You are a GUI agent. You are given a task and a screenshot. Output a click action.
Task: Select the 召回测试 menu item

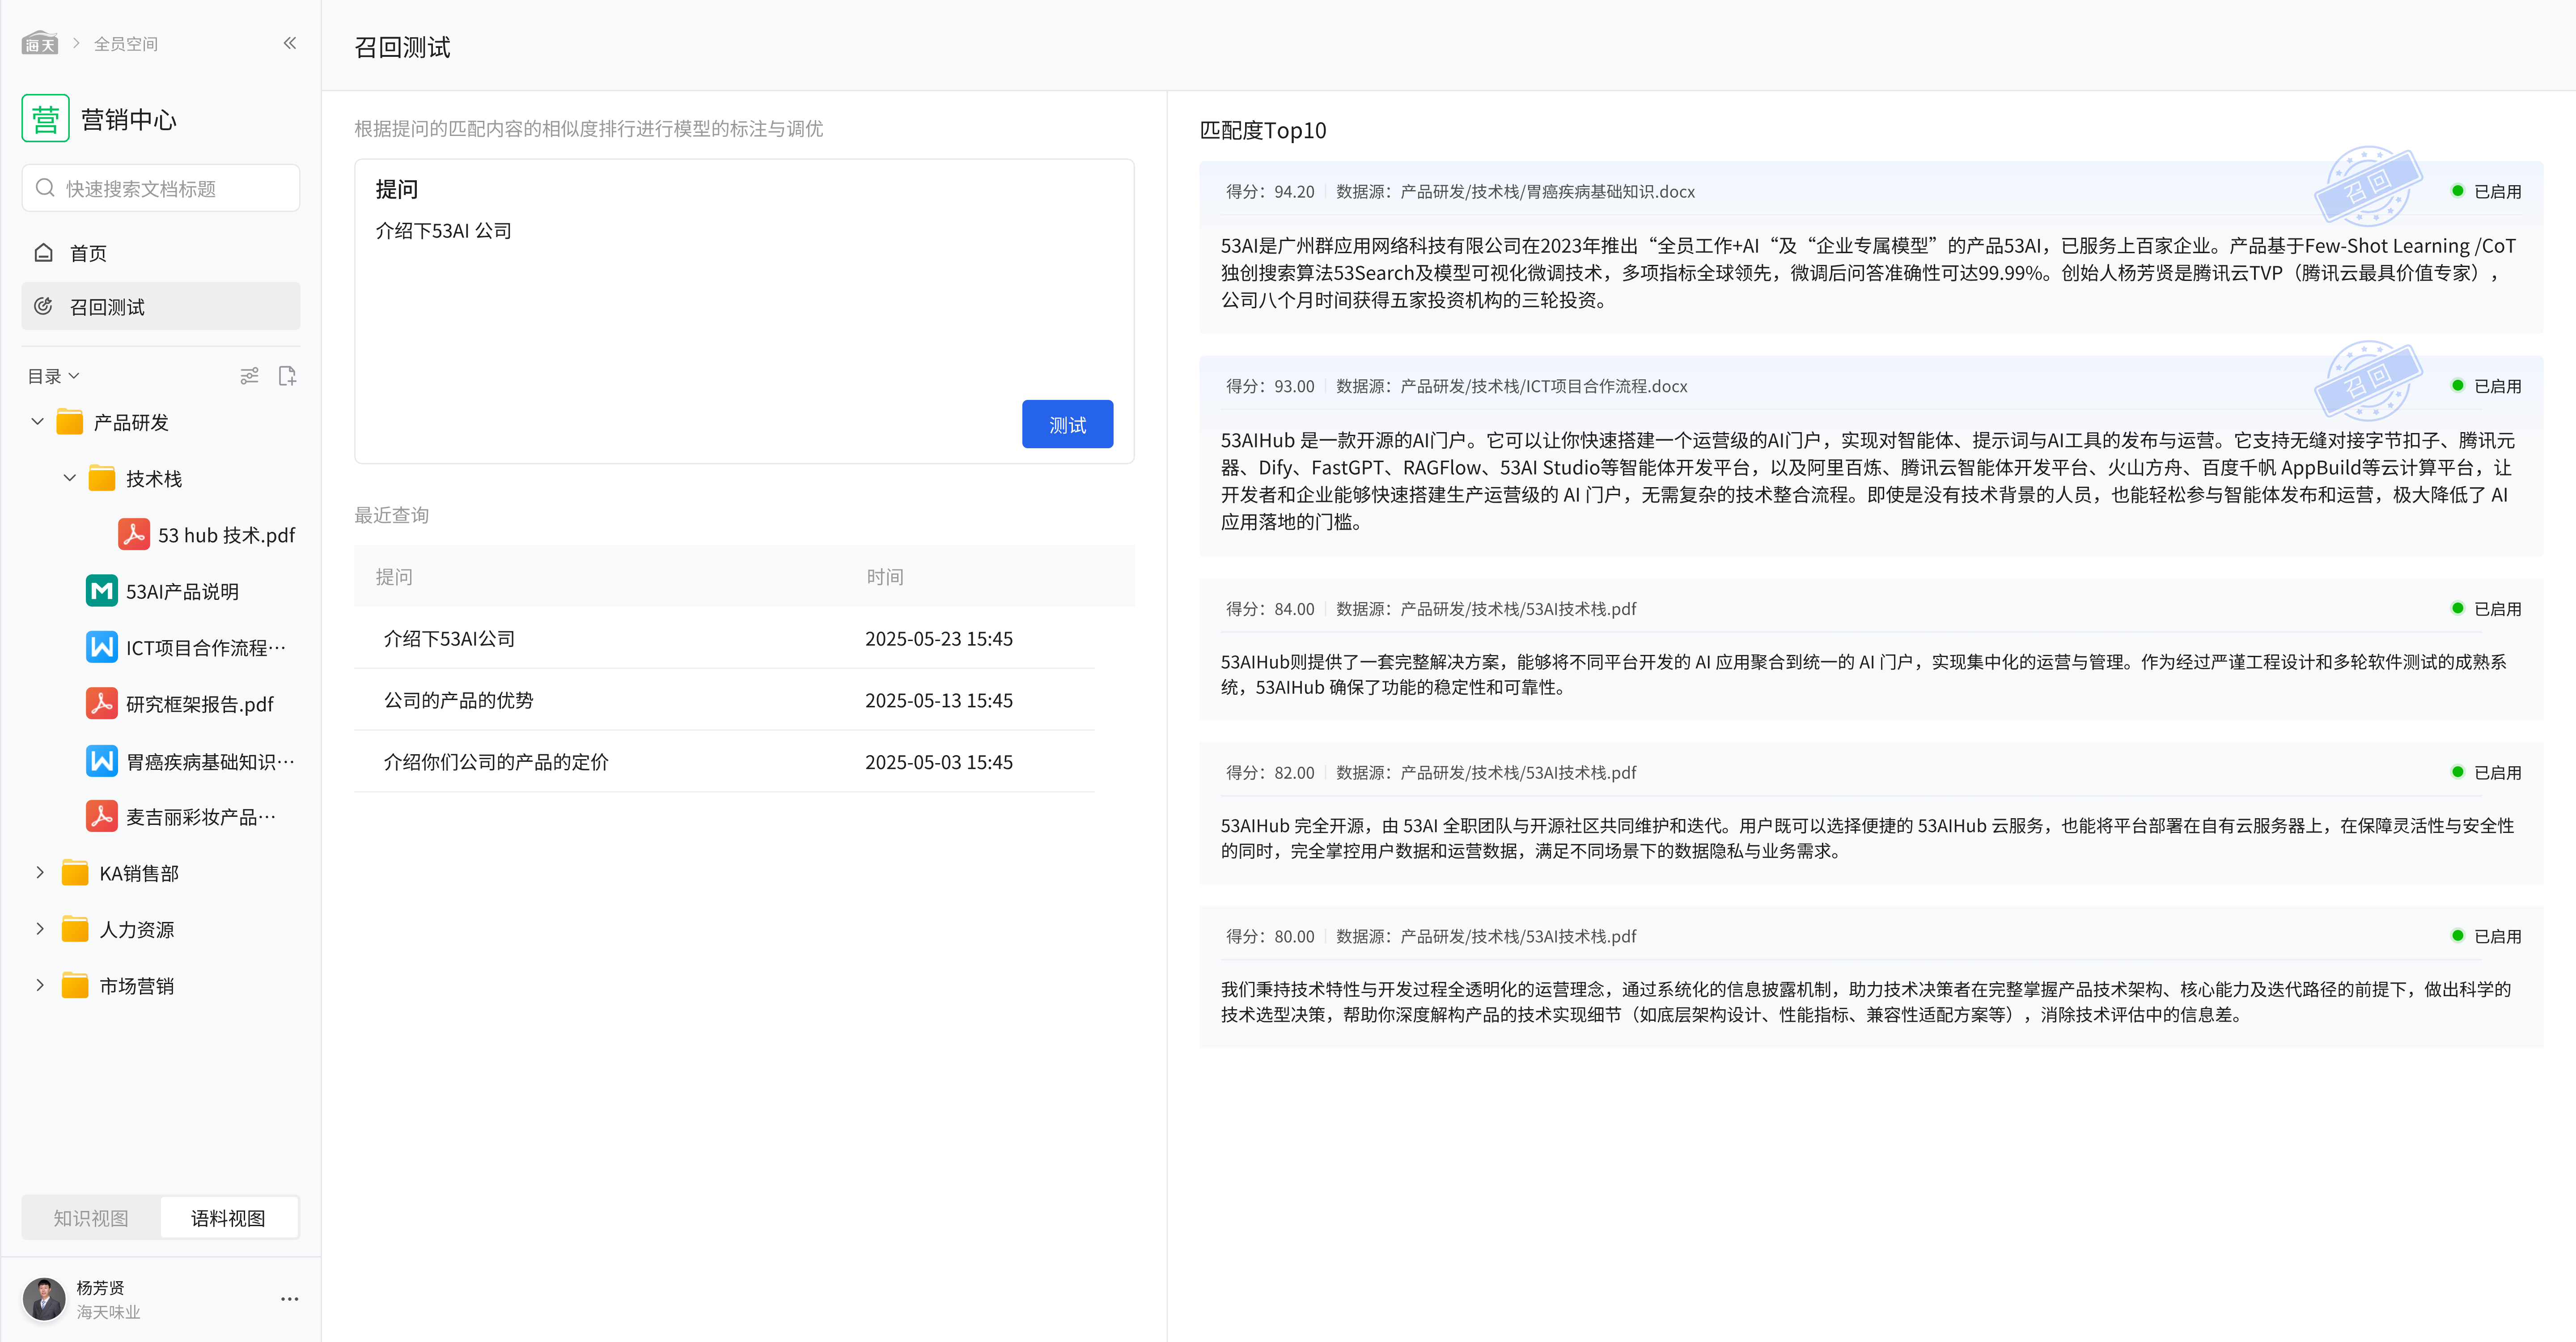coord(107,307)
